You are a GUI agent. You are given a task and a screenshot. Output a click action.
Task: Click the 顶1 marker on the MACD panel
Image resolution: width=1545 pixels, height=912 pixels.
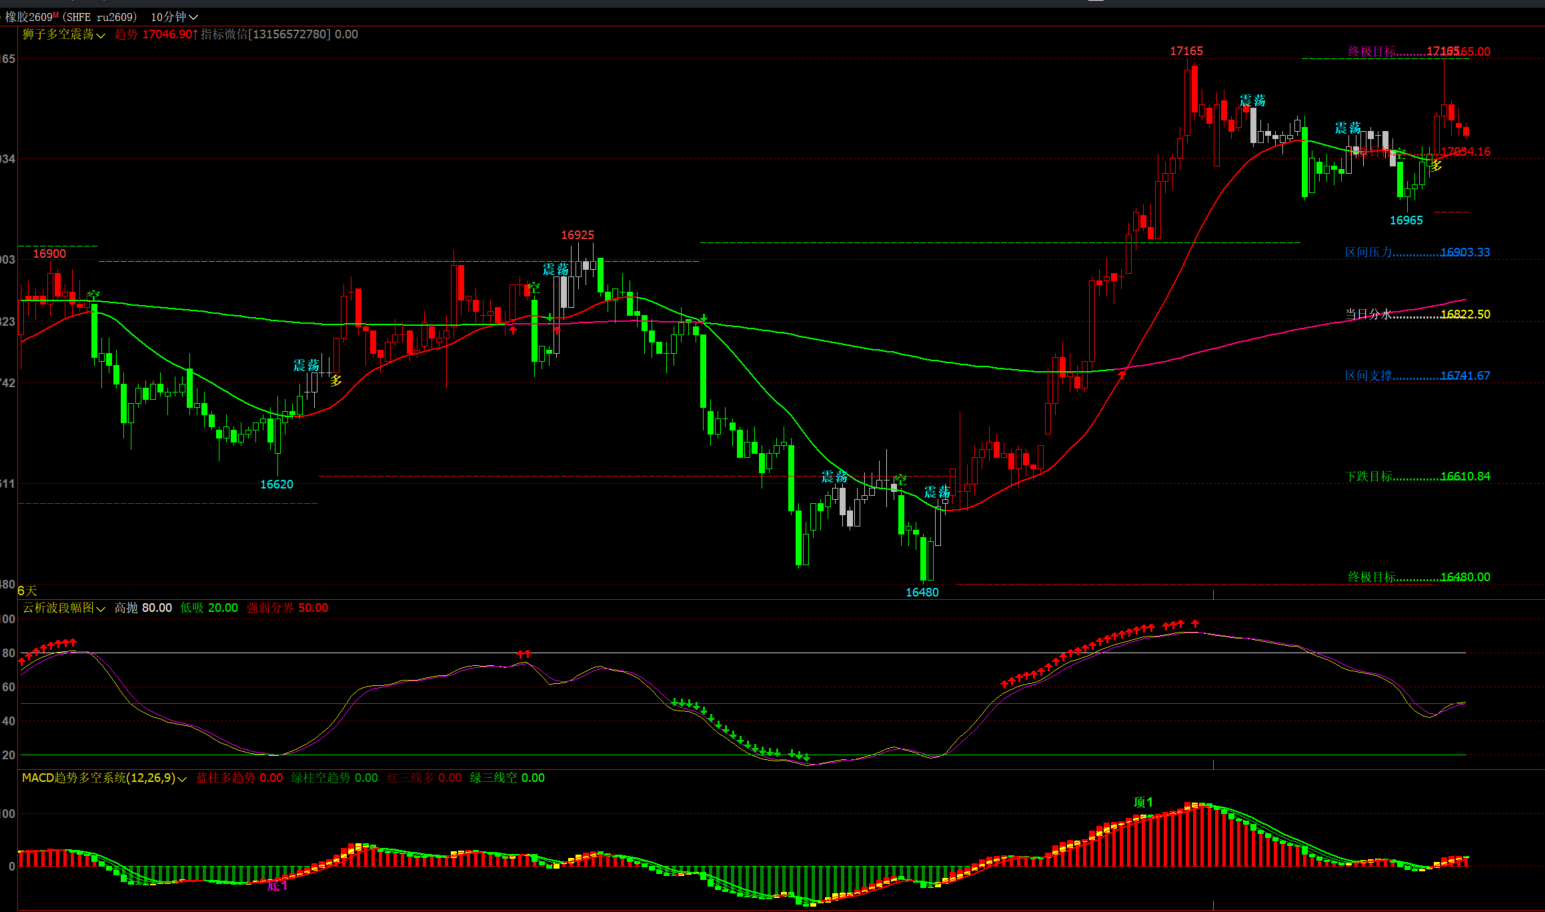(x=1143, y=802)
